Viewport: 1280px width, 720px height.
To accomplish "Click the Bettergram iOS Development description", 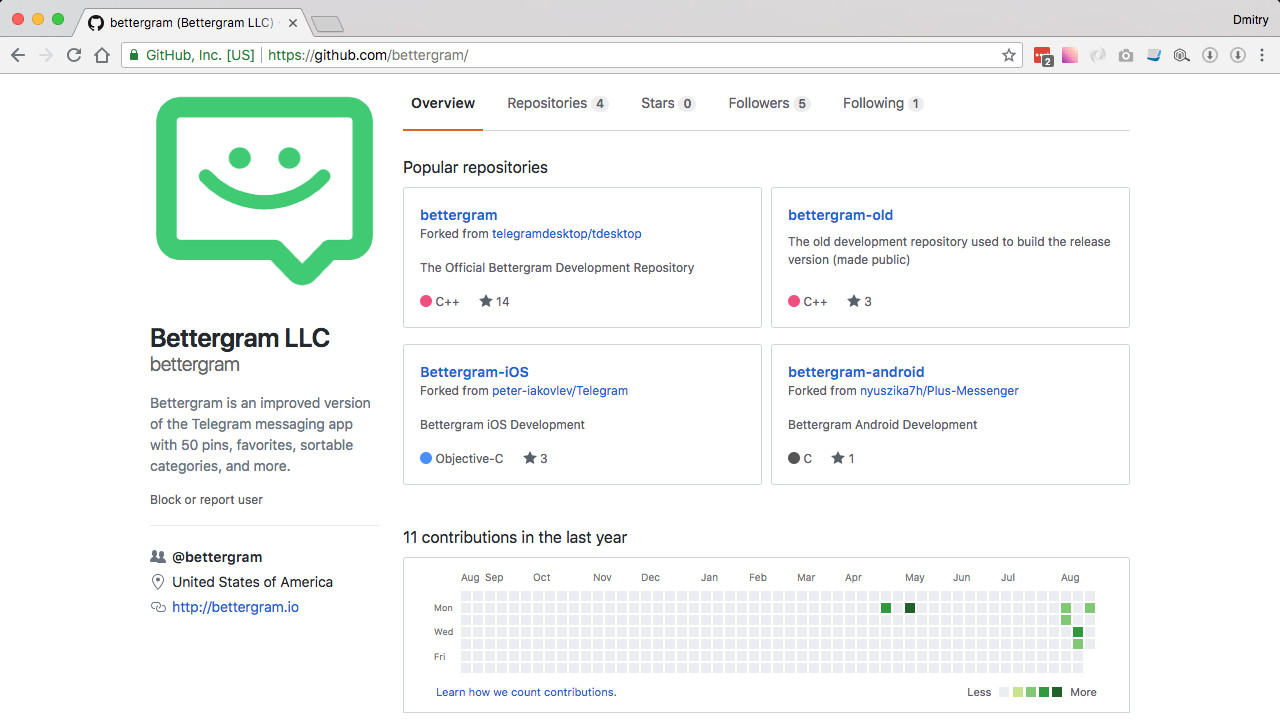I will point(502,425).
